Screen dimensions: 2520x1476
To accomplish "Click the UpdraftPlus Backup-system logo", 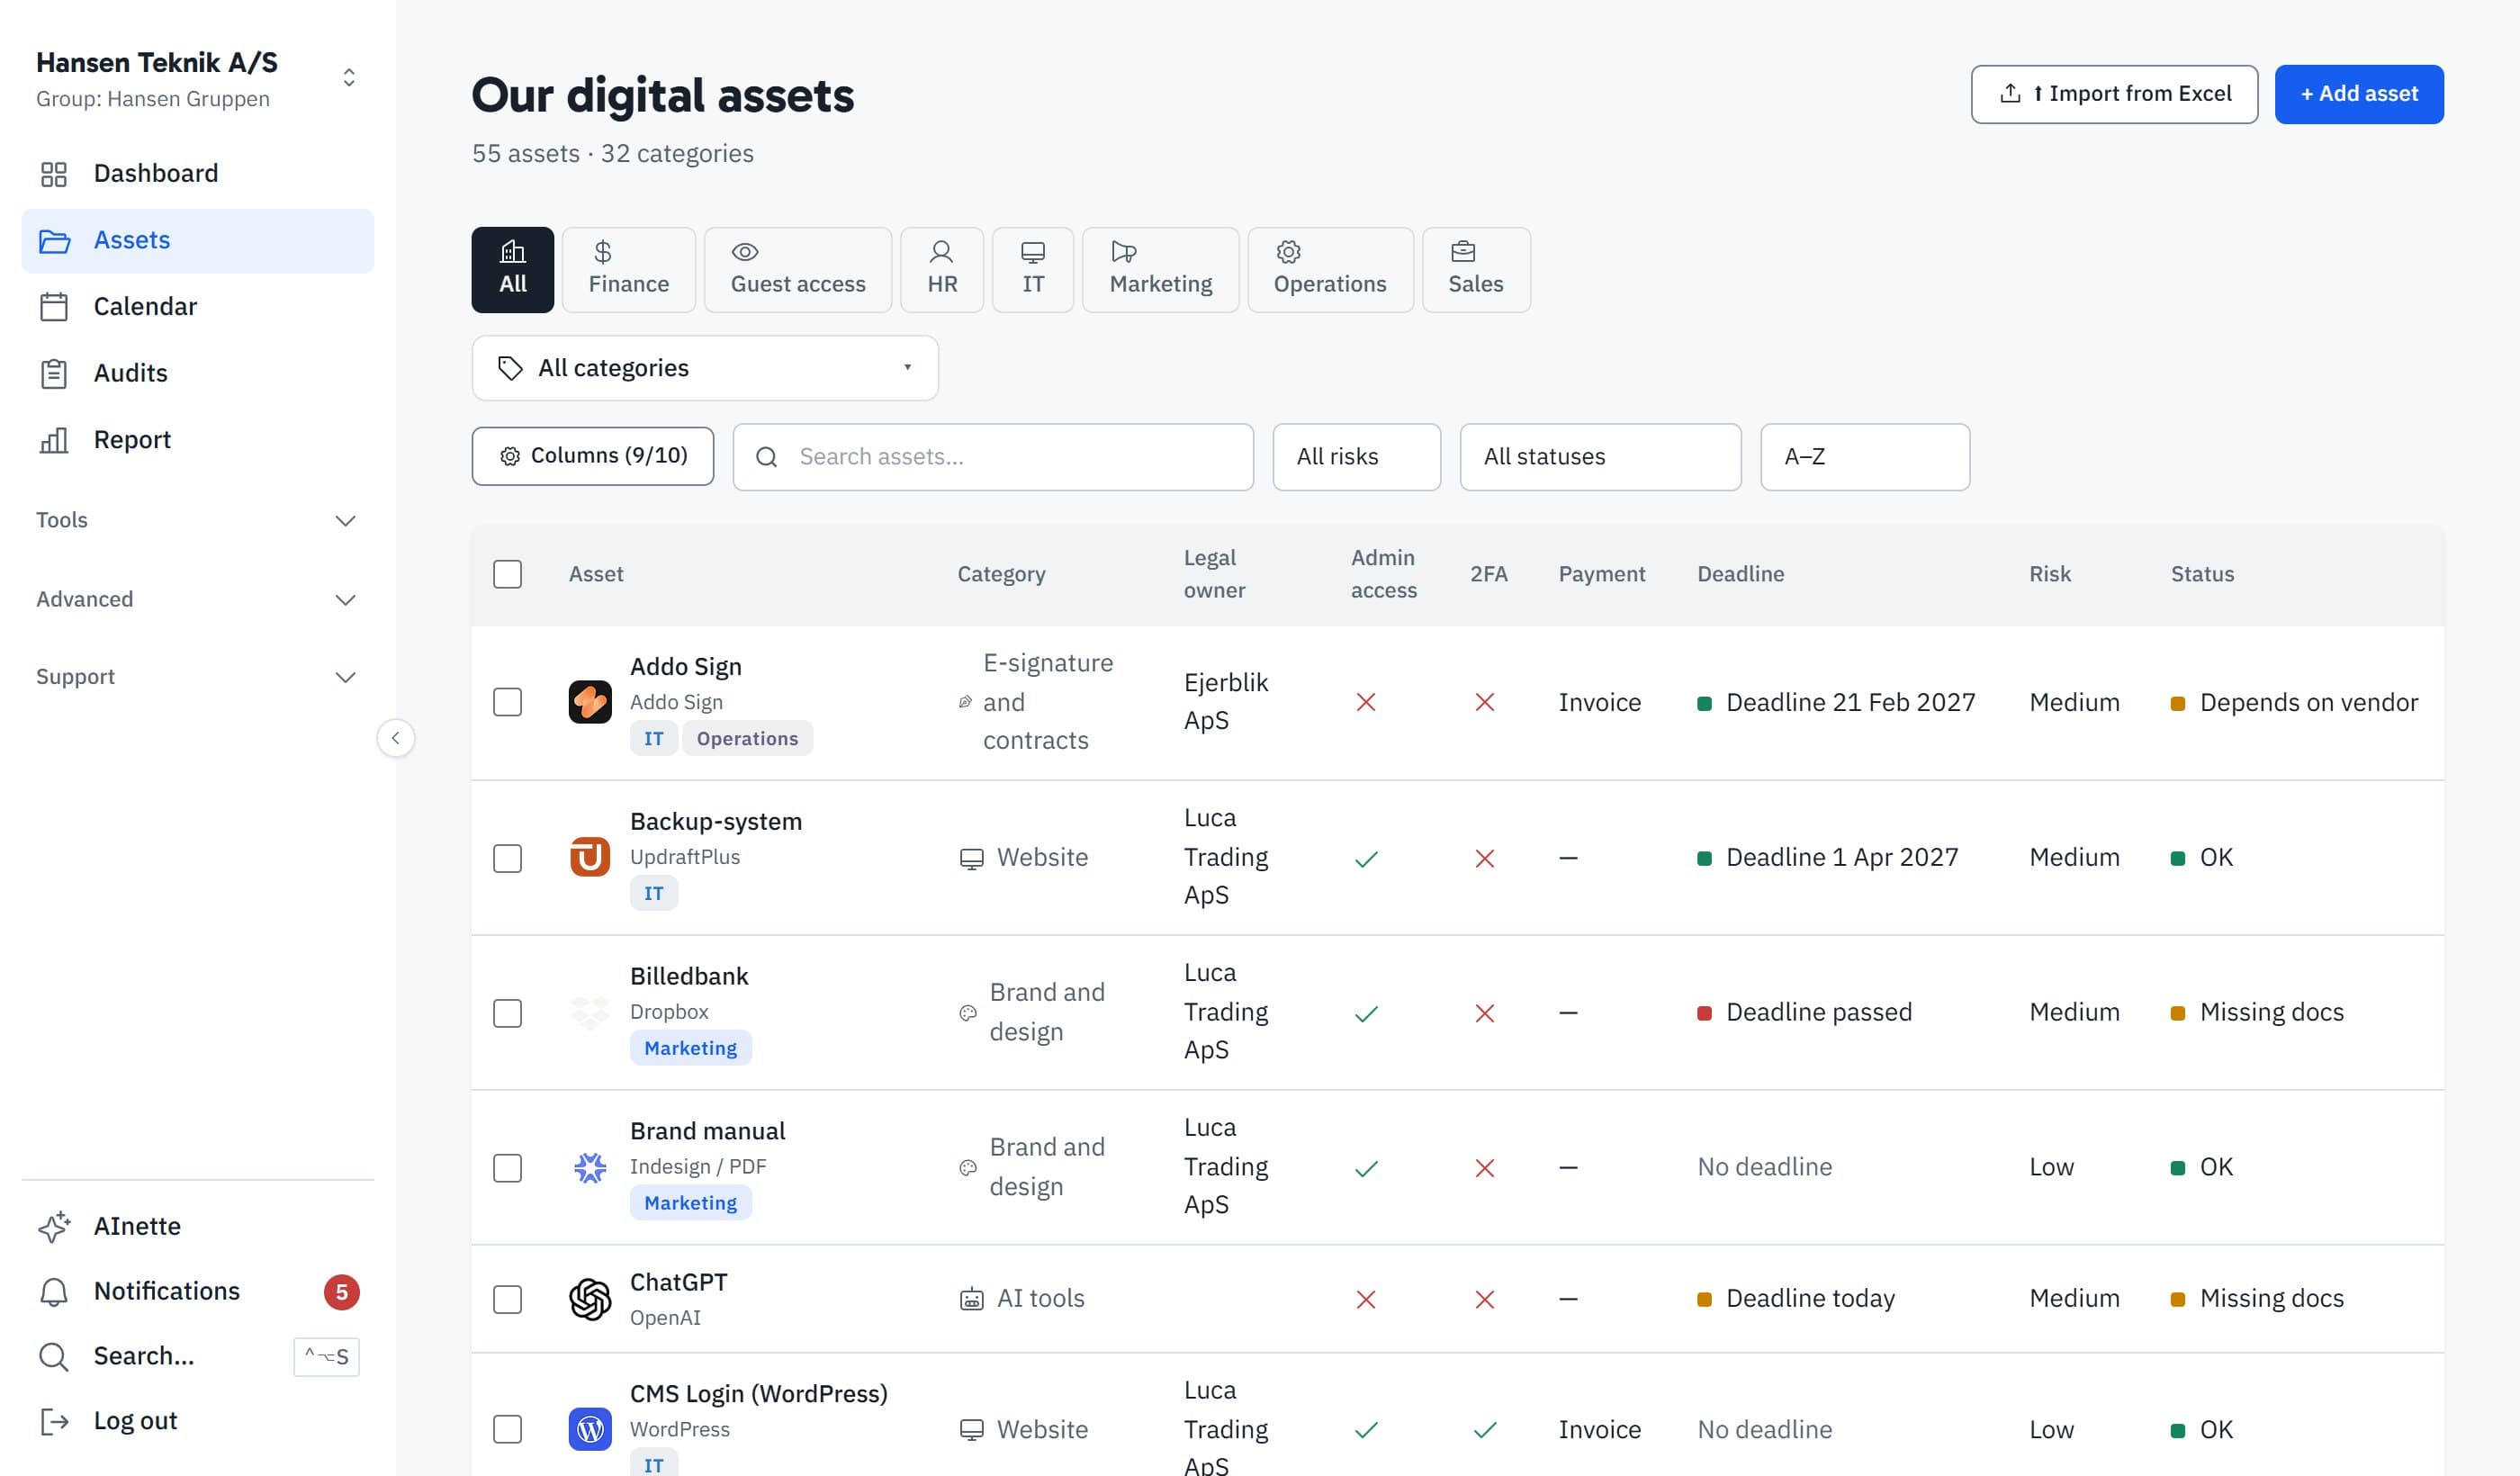I will click(590, 857).
